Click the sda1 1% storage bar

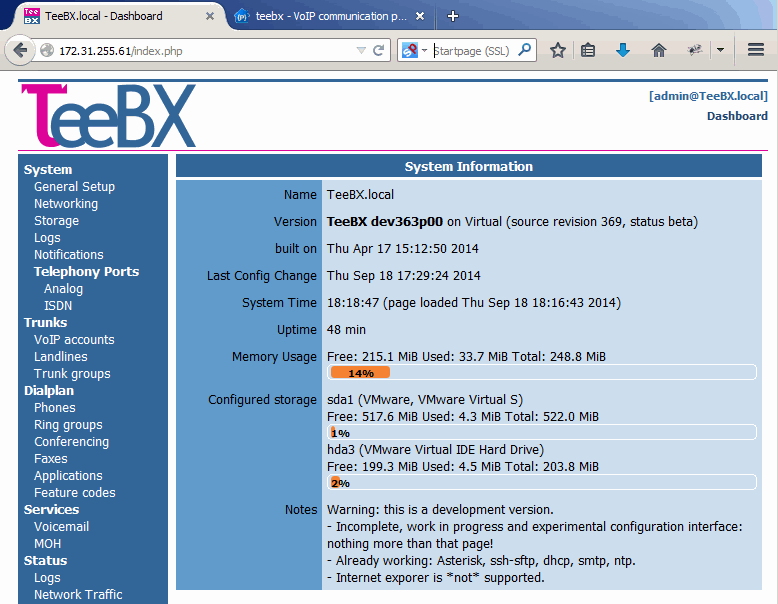[542, 432]
